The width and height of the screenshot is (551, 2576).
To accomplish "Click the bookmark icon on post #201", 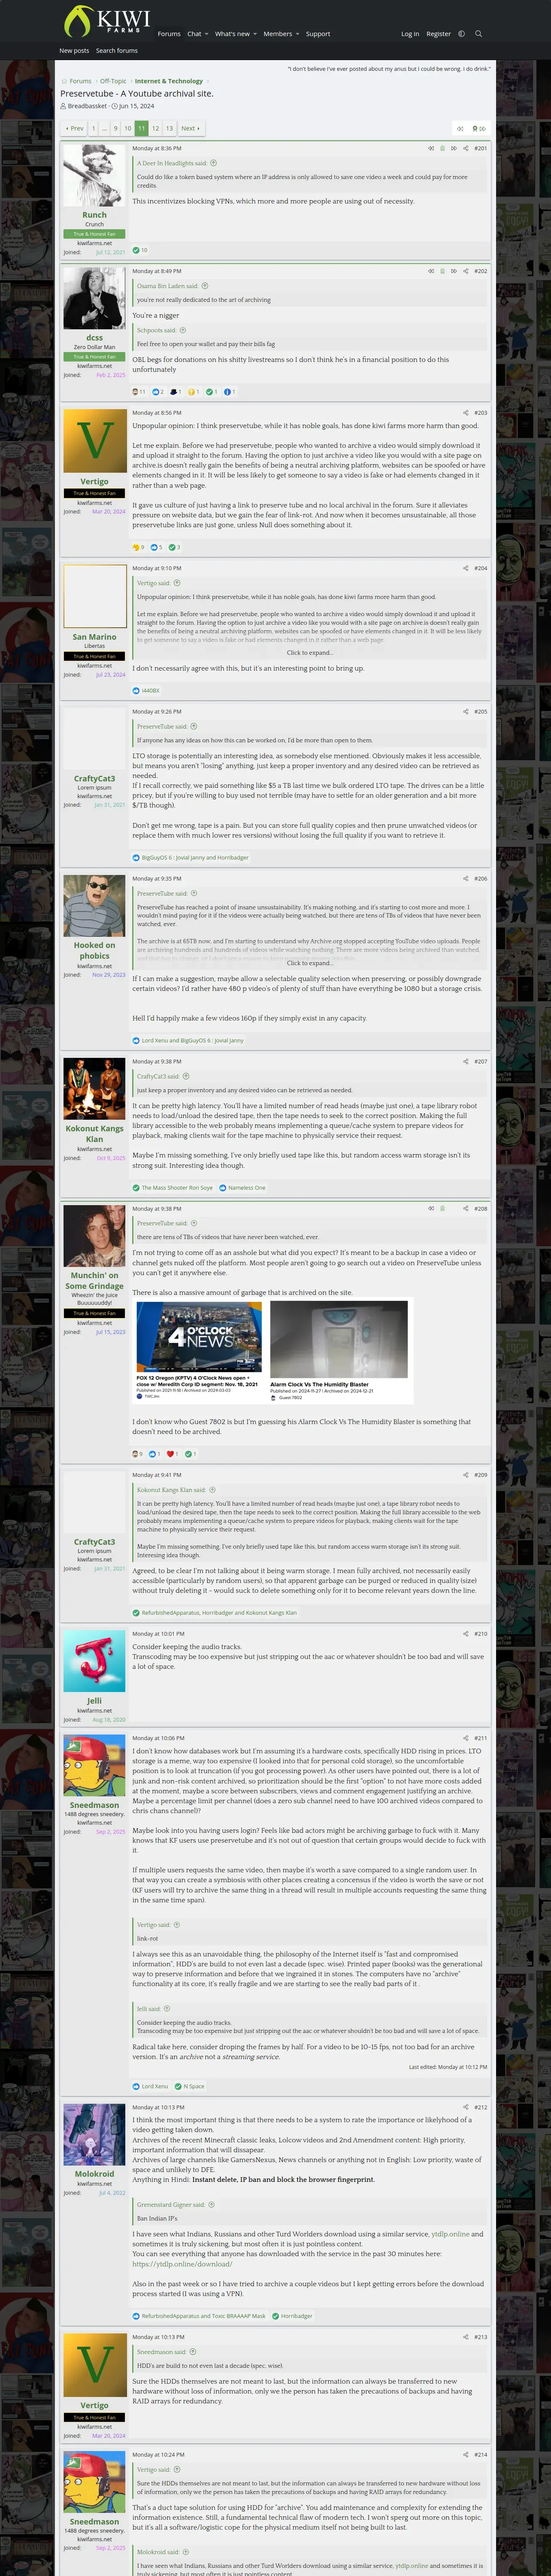I will (x=442, y=148).
